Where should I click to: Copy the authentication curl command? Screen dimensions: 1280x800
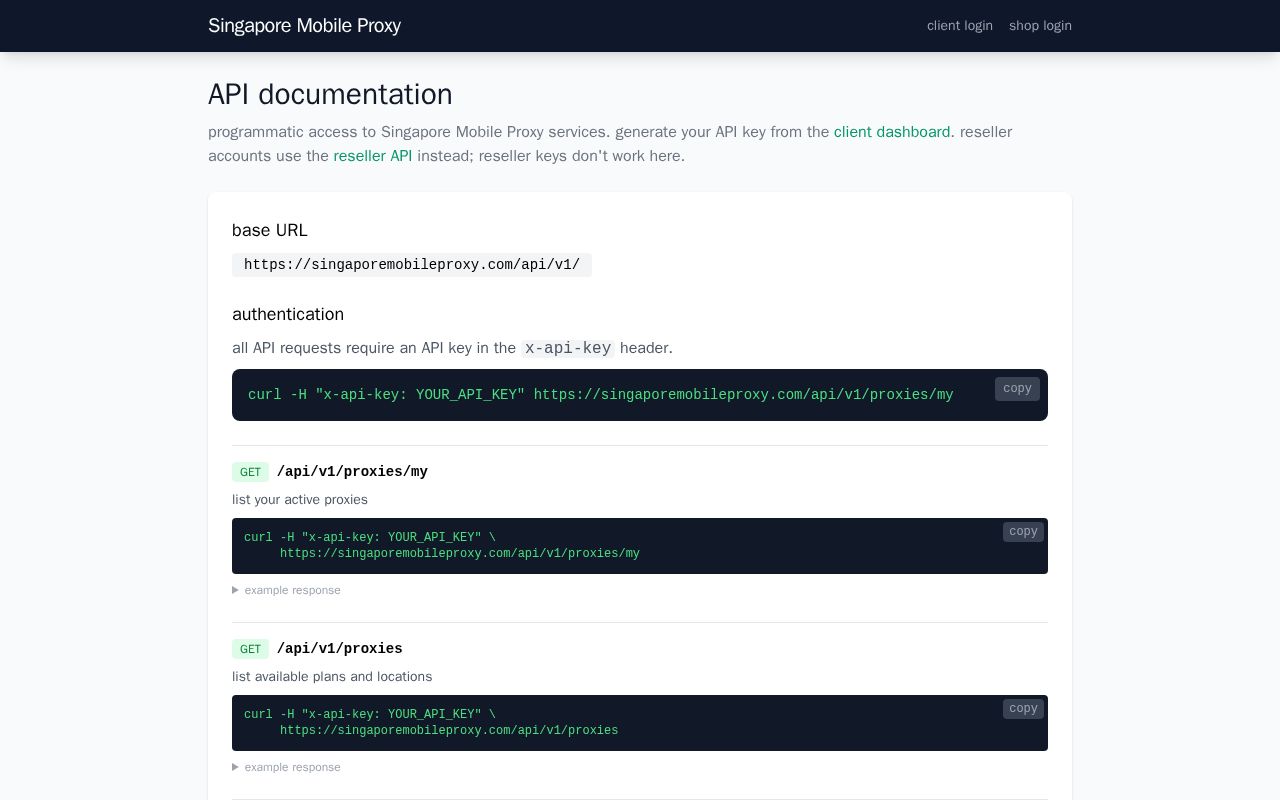pos(1017,389)
